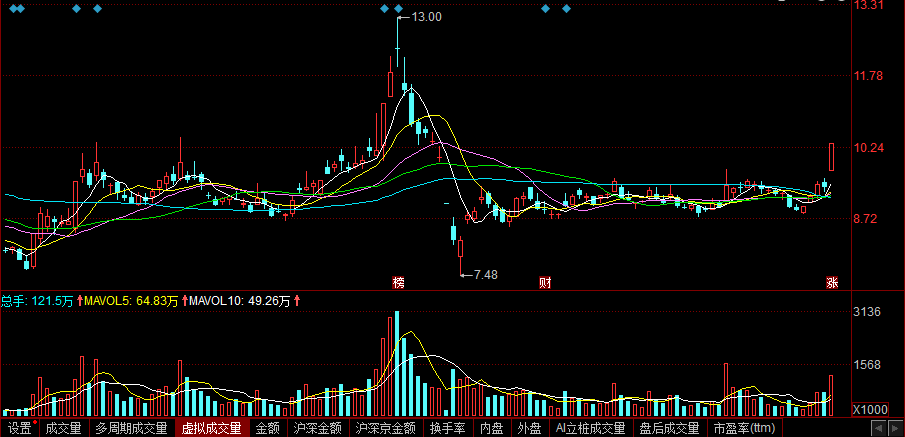The image size is (905, 437).
Task: Click the 总手: 121.5万 readout
Action: tap(37, 301)
